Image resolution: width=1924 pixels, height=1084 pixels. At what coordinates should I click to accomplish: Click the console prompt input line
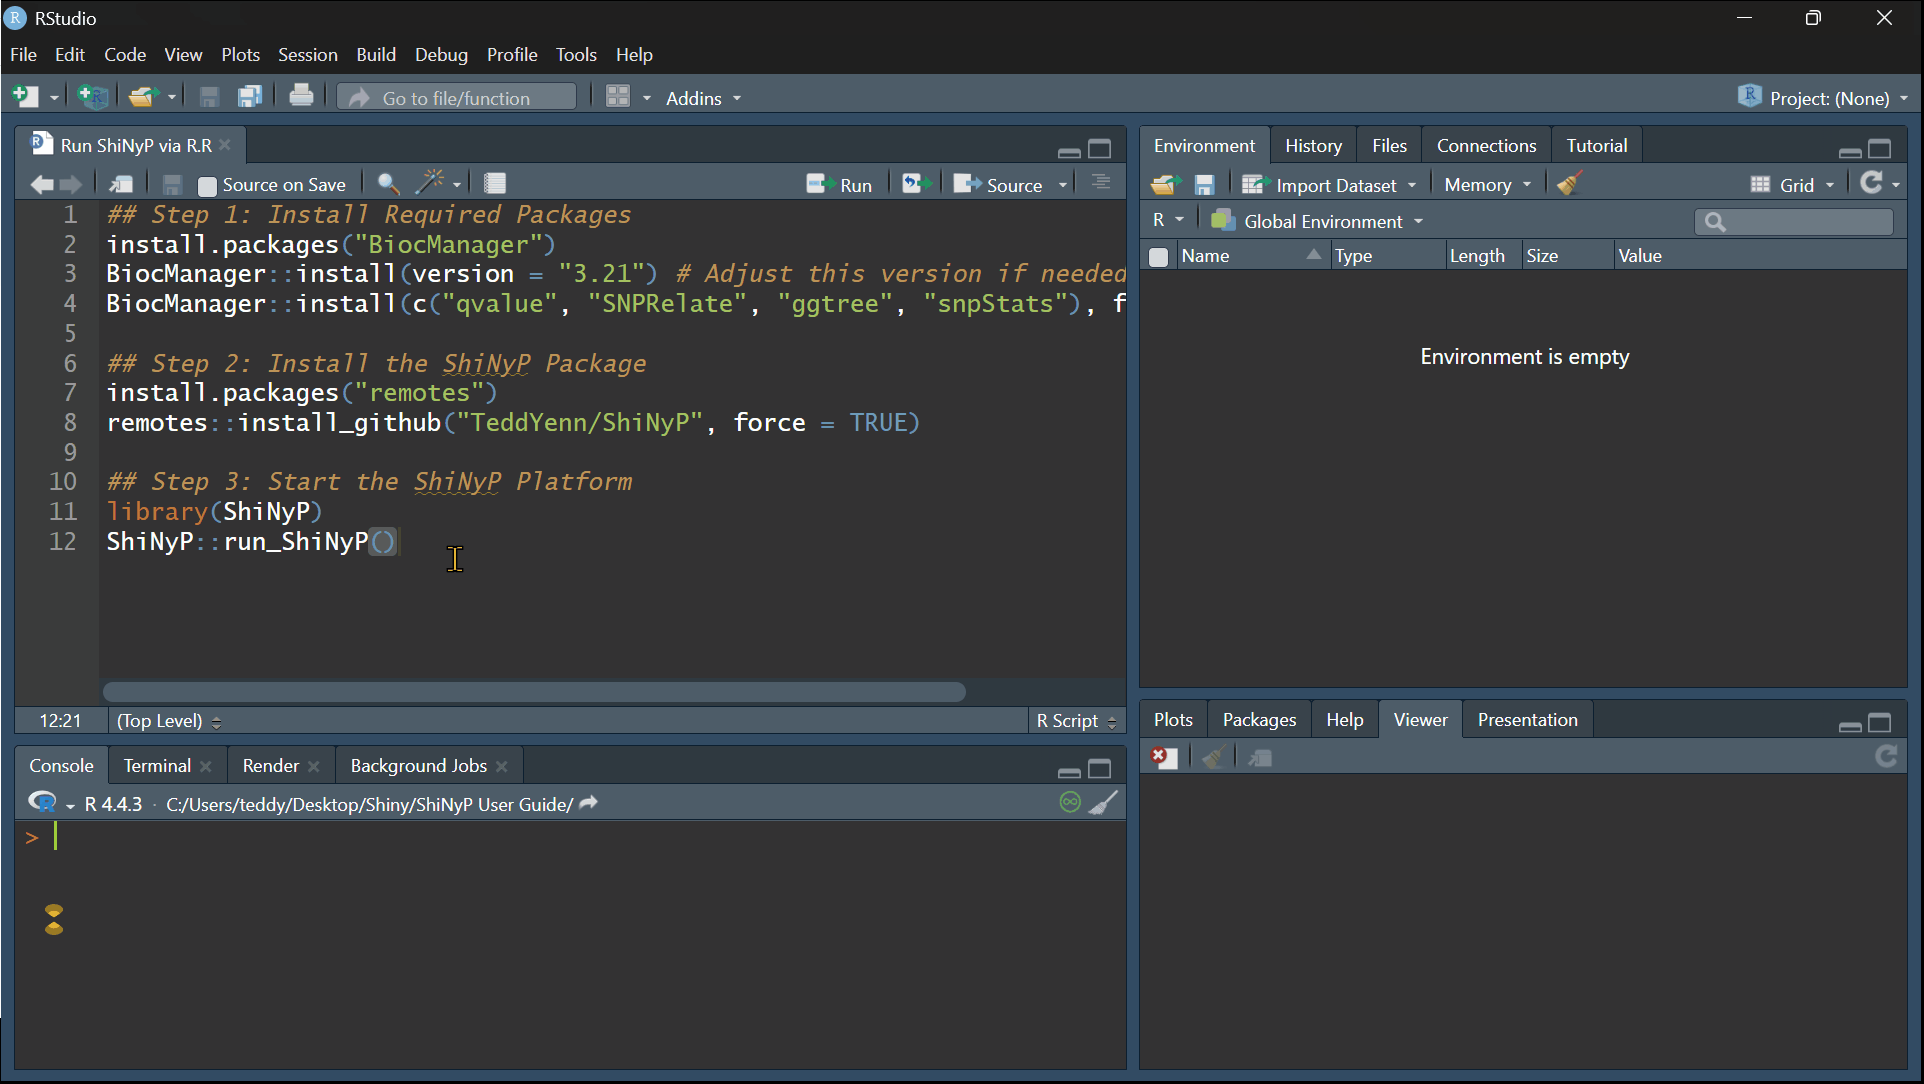coord(570,837)
